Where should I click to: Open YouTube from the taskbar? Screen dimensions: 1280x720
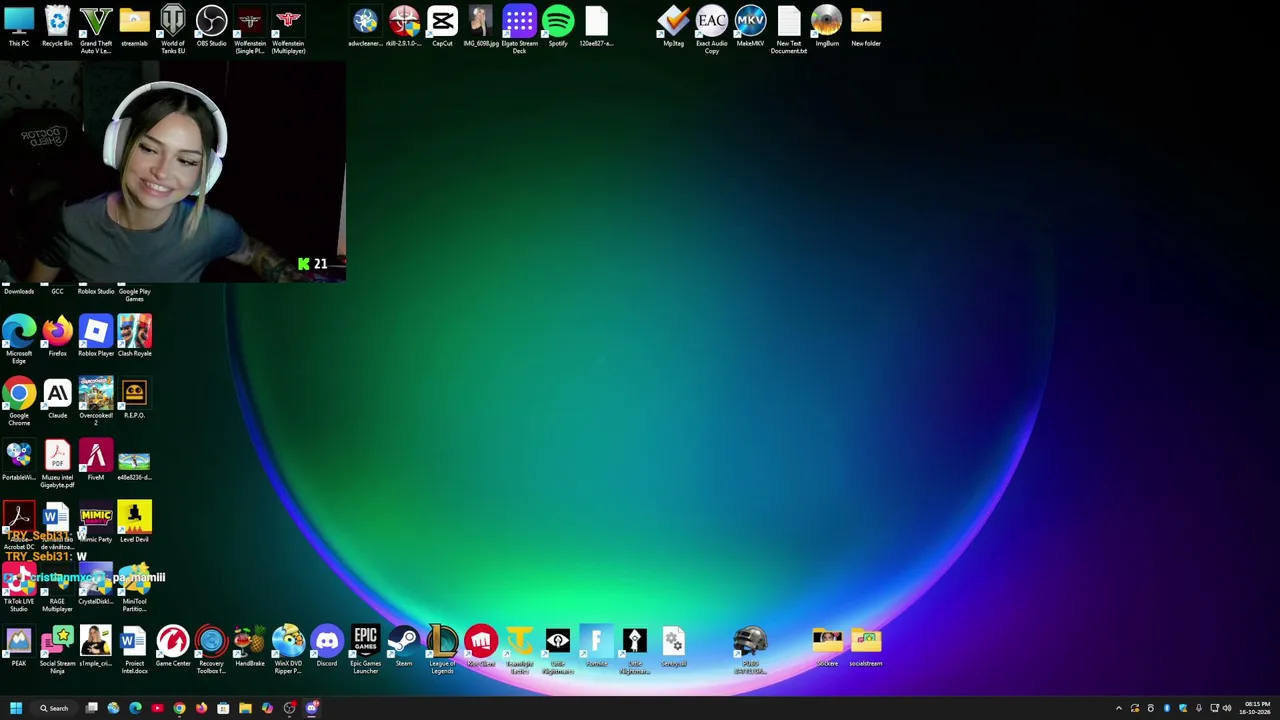157,708
